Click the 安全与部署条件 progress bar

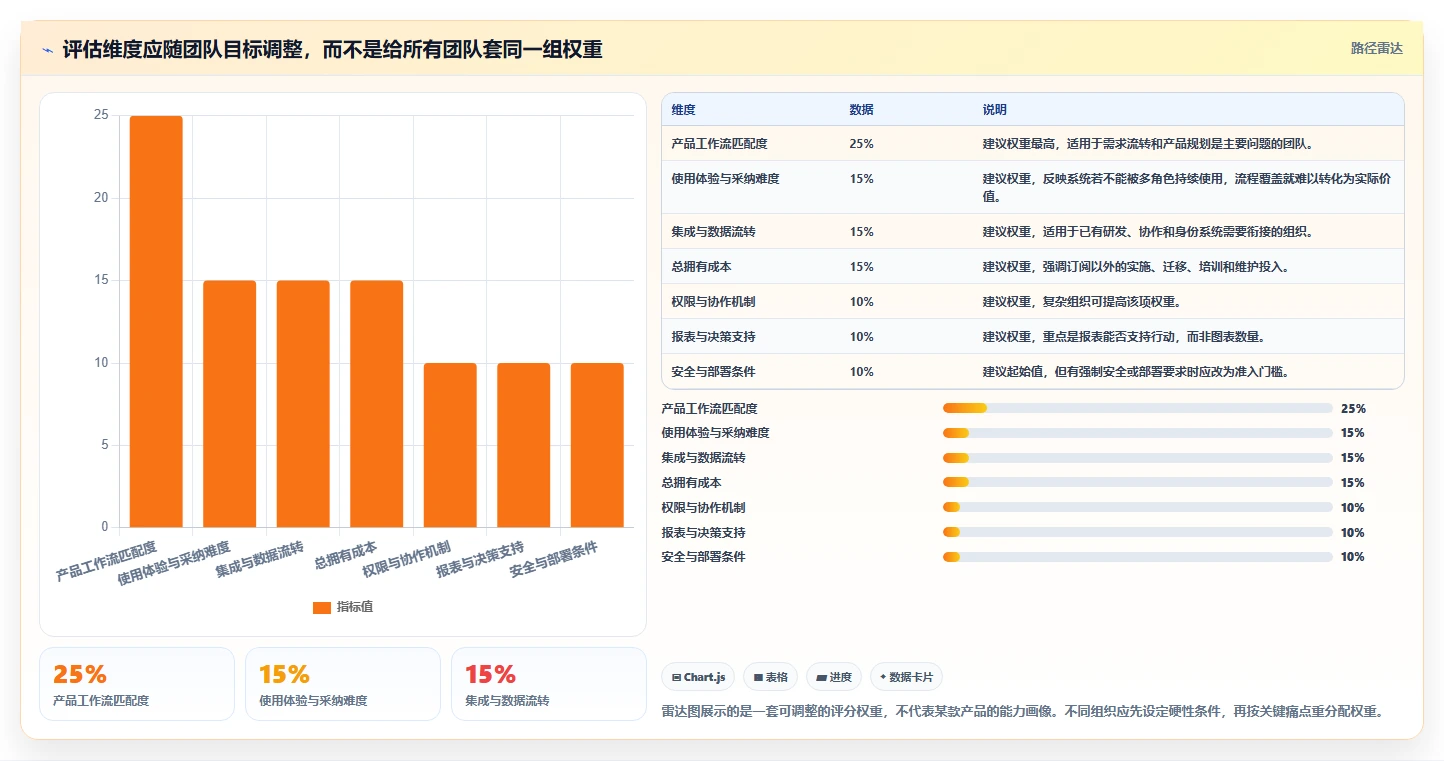click(1137, 557)
